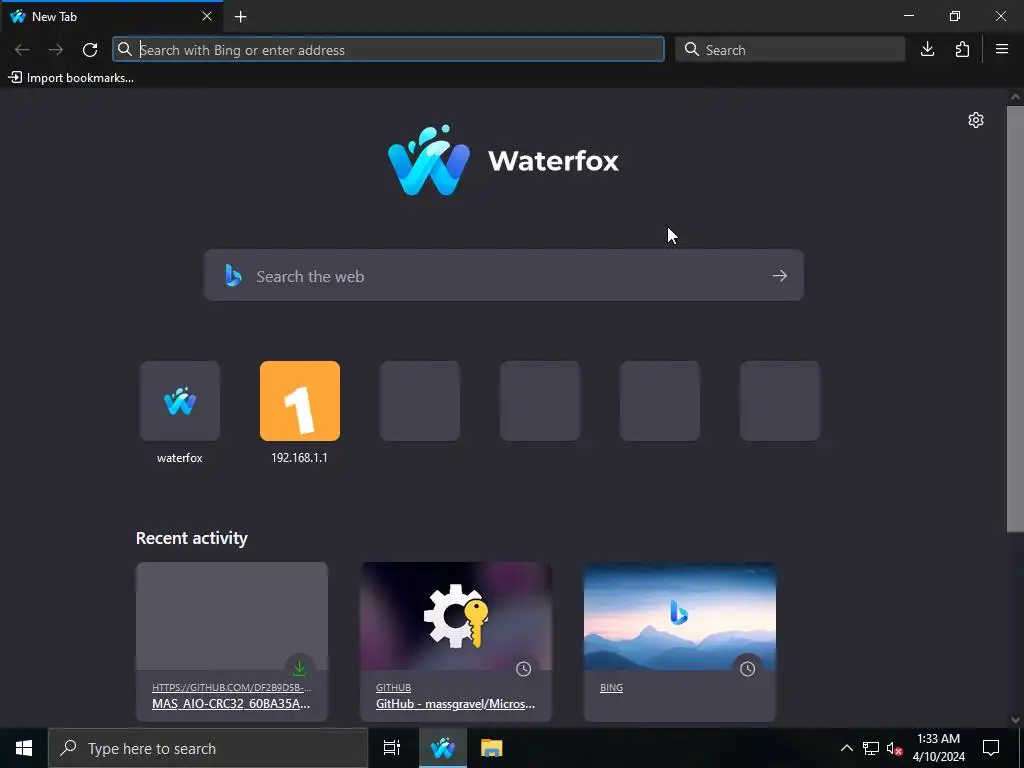The image size is (1024, 768).
Task: Click the browser back arrow
Action: 22,50
